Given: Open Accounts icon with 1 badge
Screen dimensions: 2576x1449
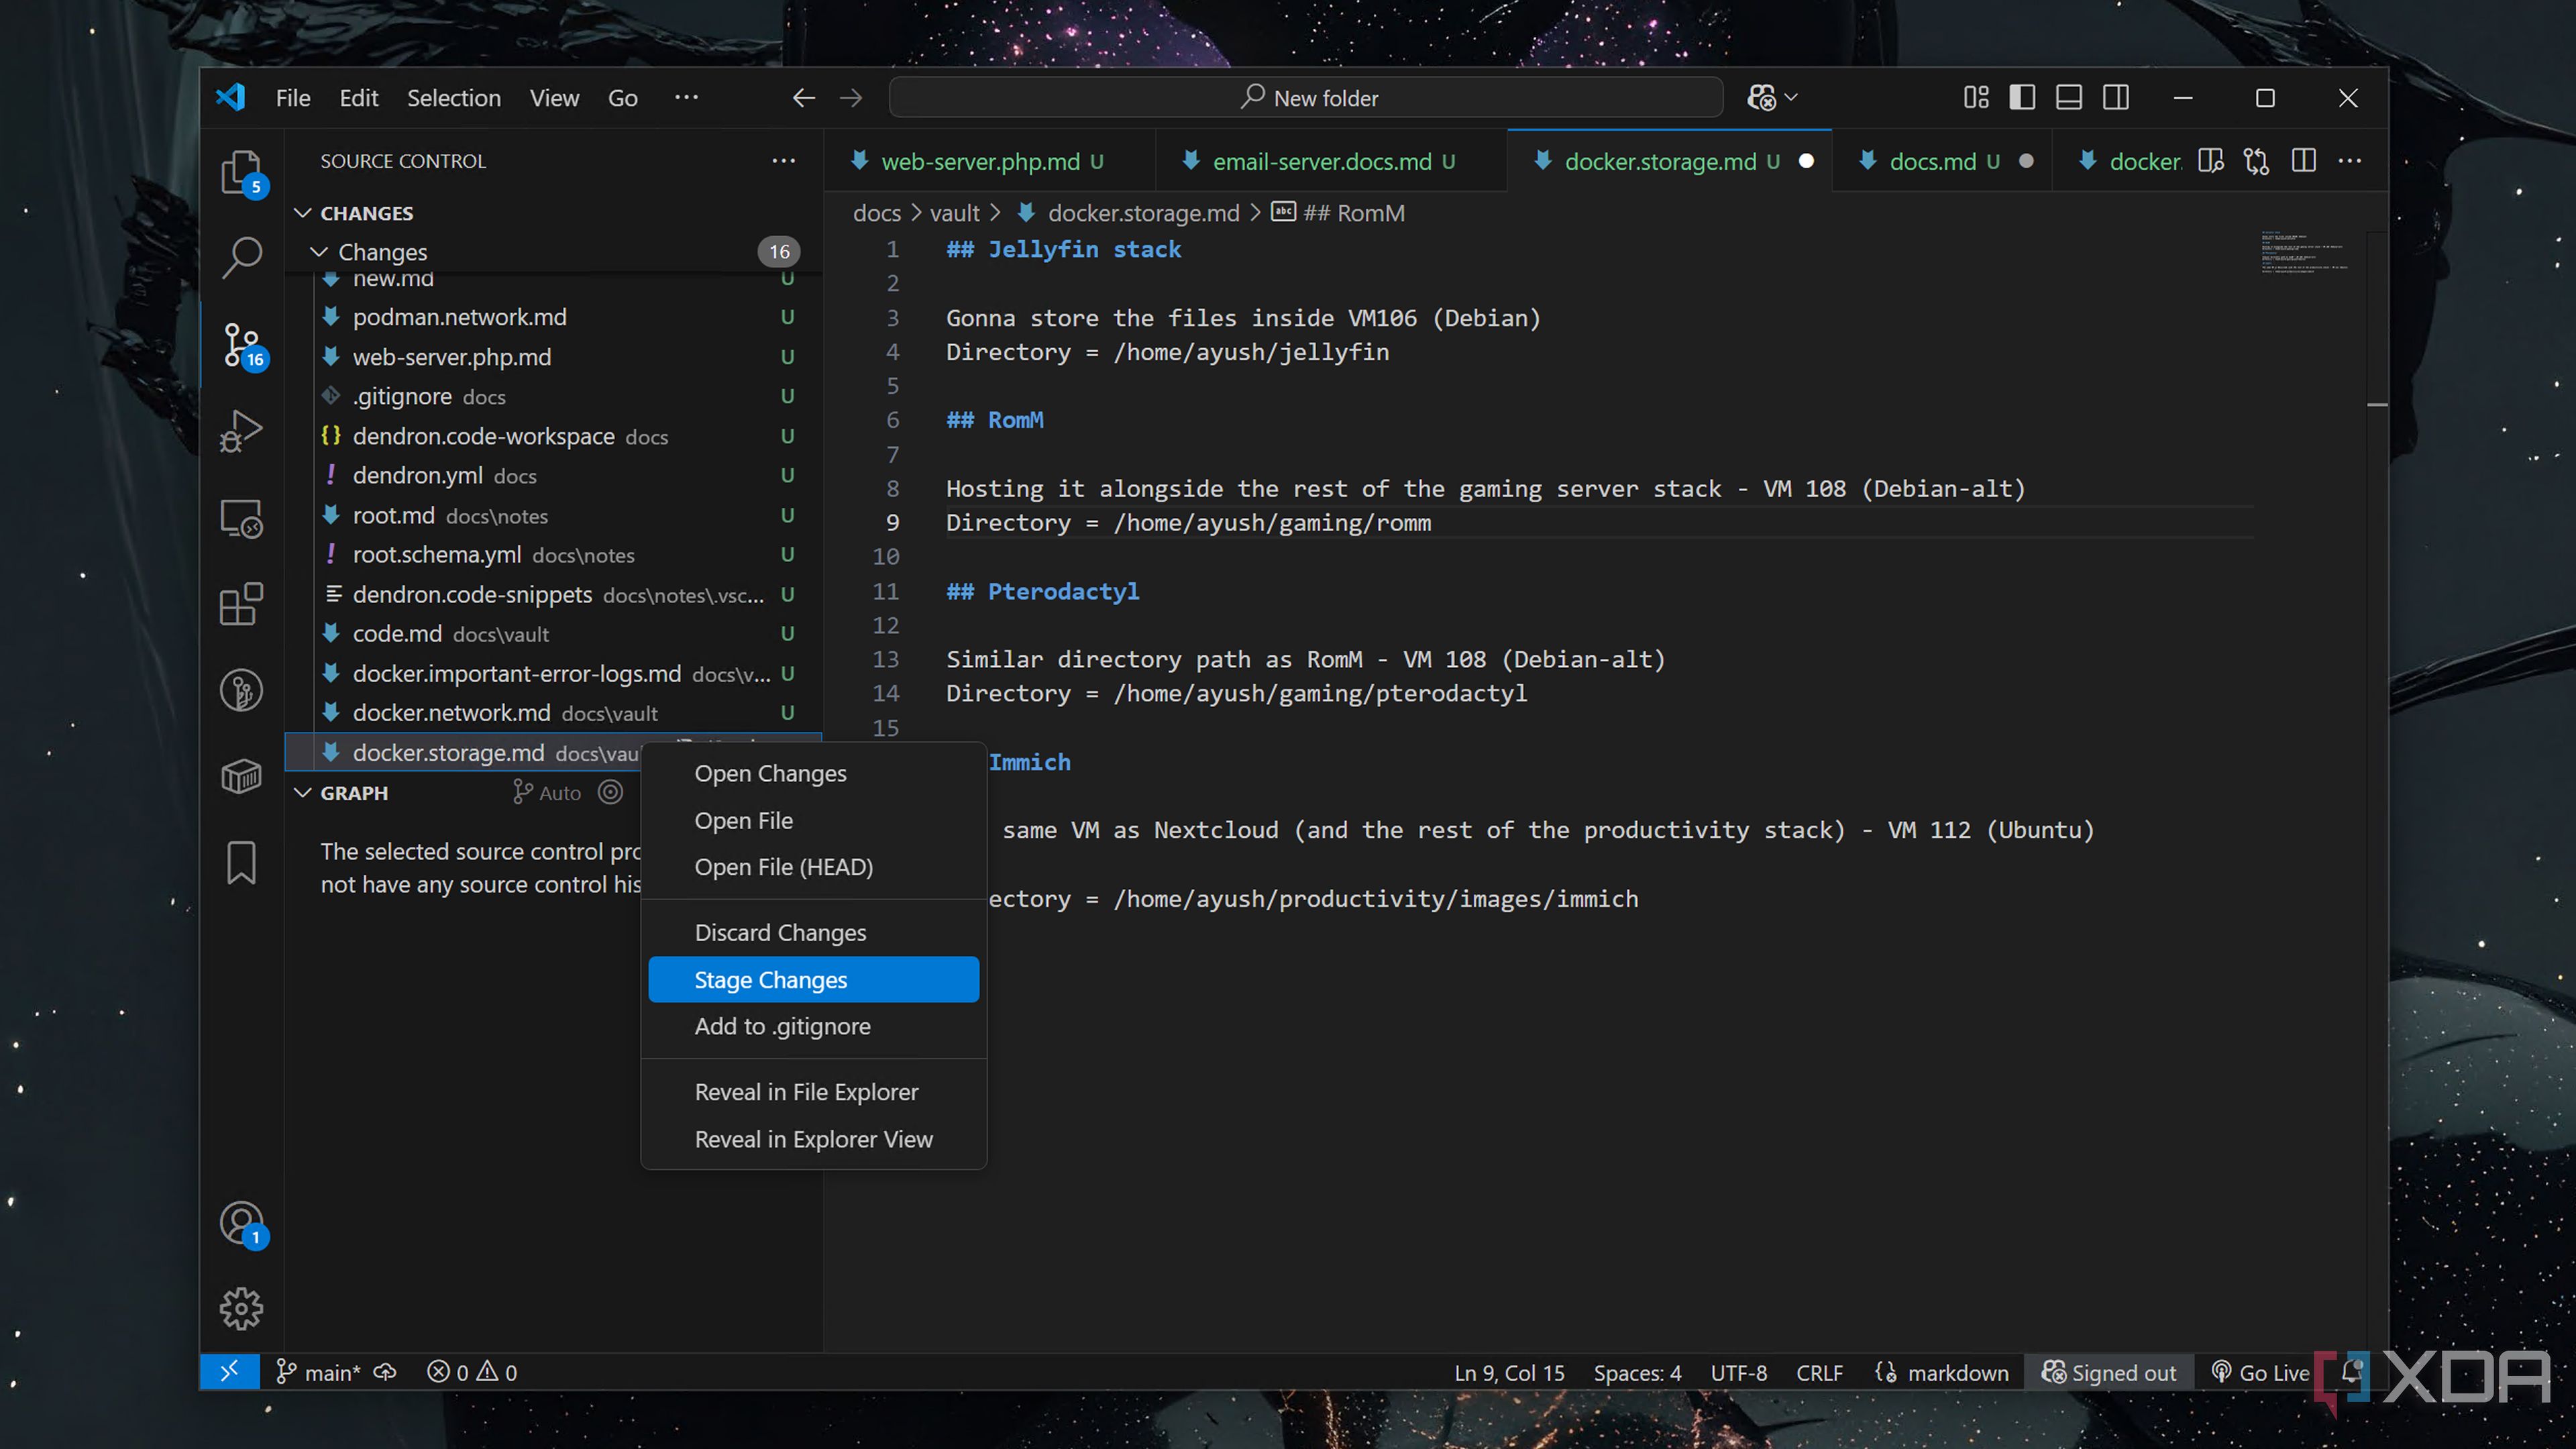Looking at the screenshot, I should pyautogui.click(x=241, y=1223).
